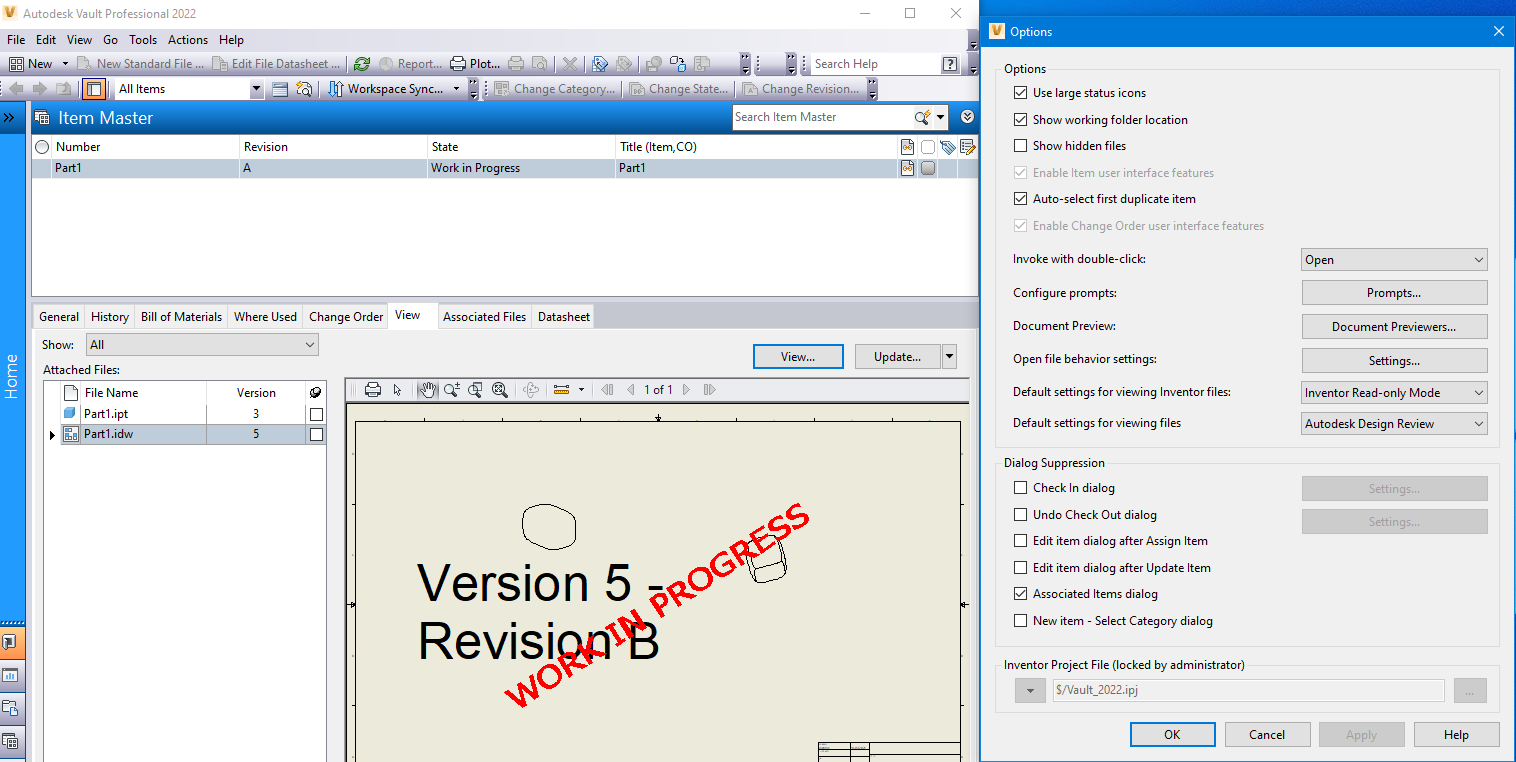This screenshot has height=762, width=1516.
Task: Click the Fit to Window zoom icon
Action: [500, 390]
